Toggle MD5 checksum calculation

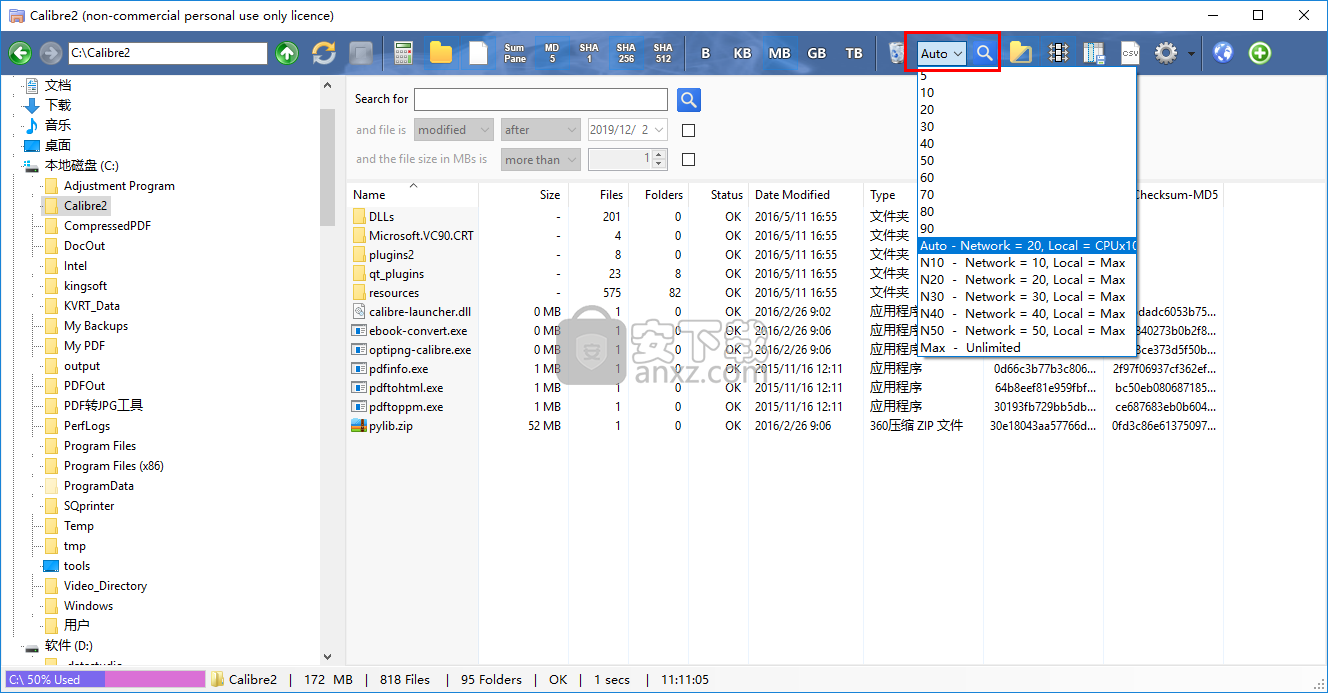tap(552, 53)
